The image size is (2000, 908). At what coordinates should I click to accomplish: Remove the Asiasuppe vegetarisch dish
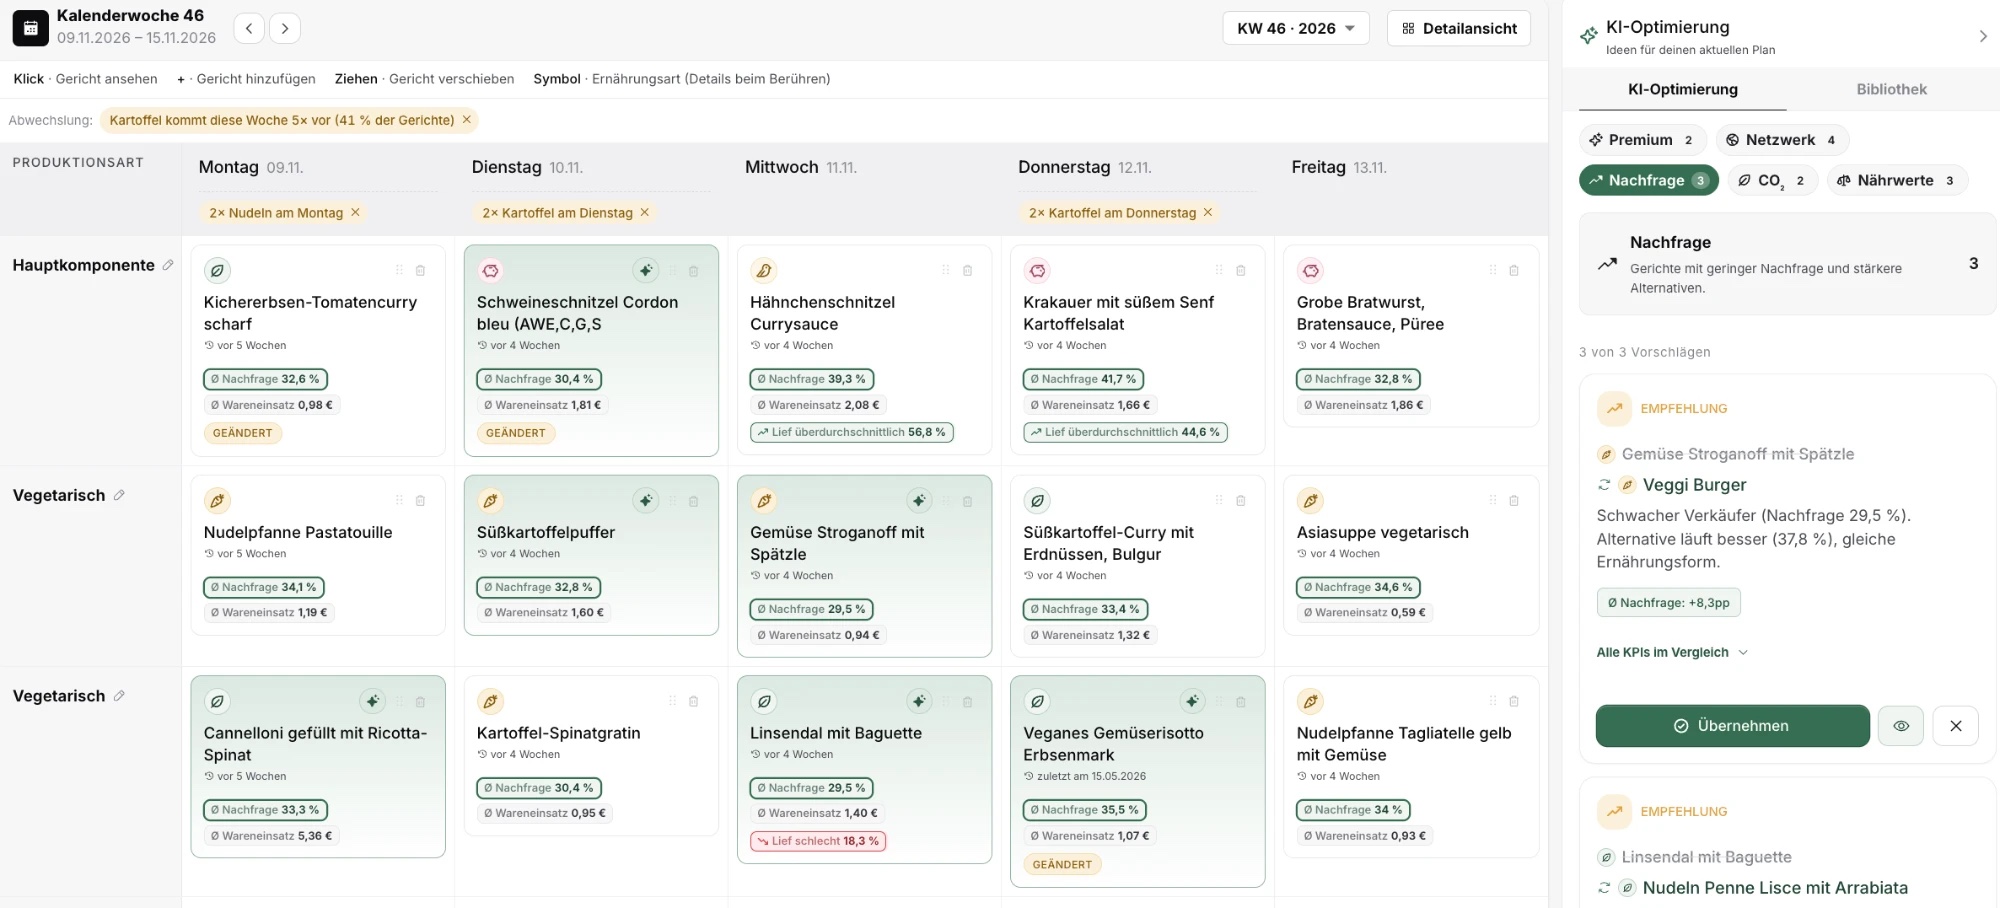pos(1514,501)
